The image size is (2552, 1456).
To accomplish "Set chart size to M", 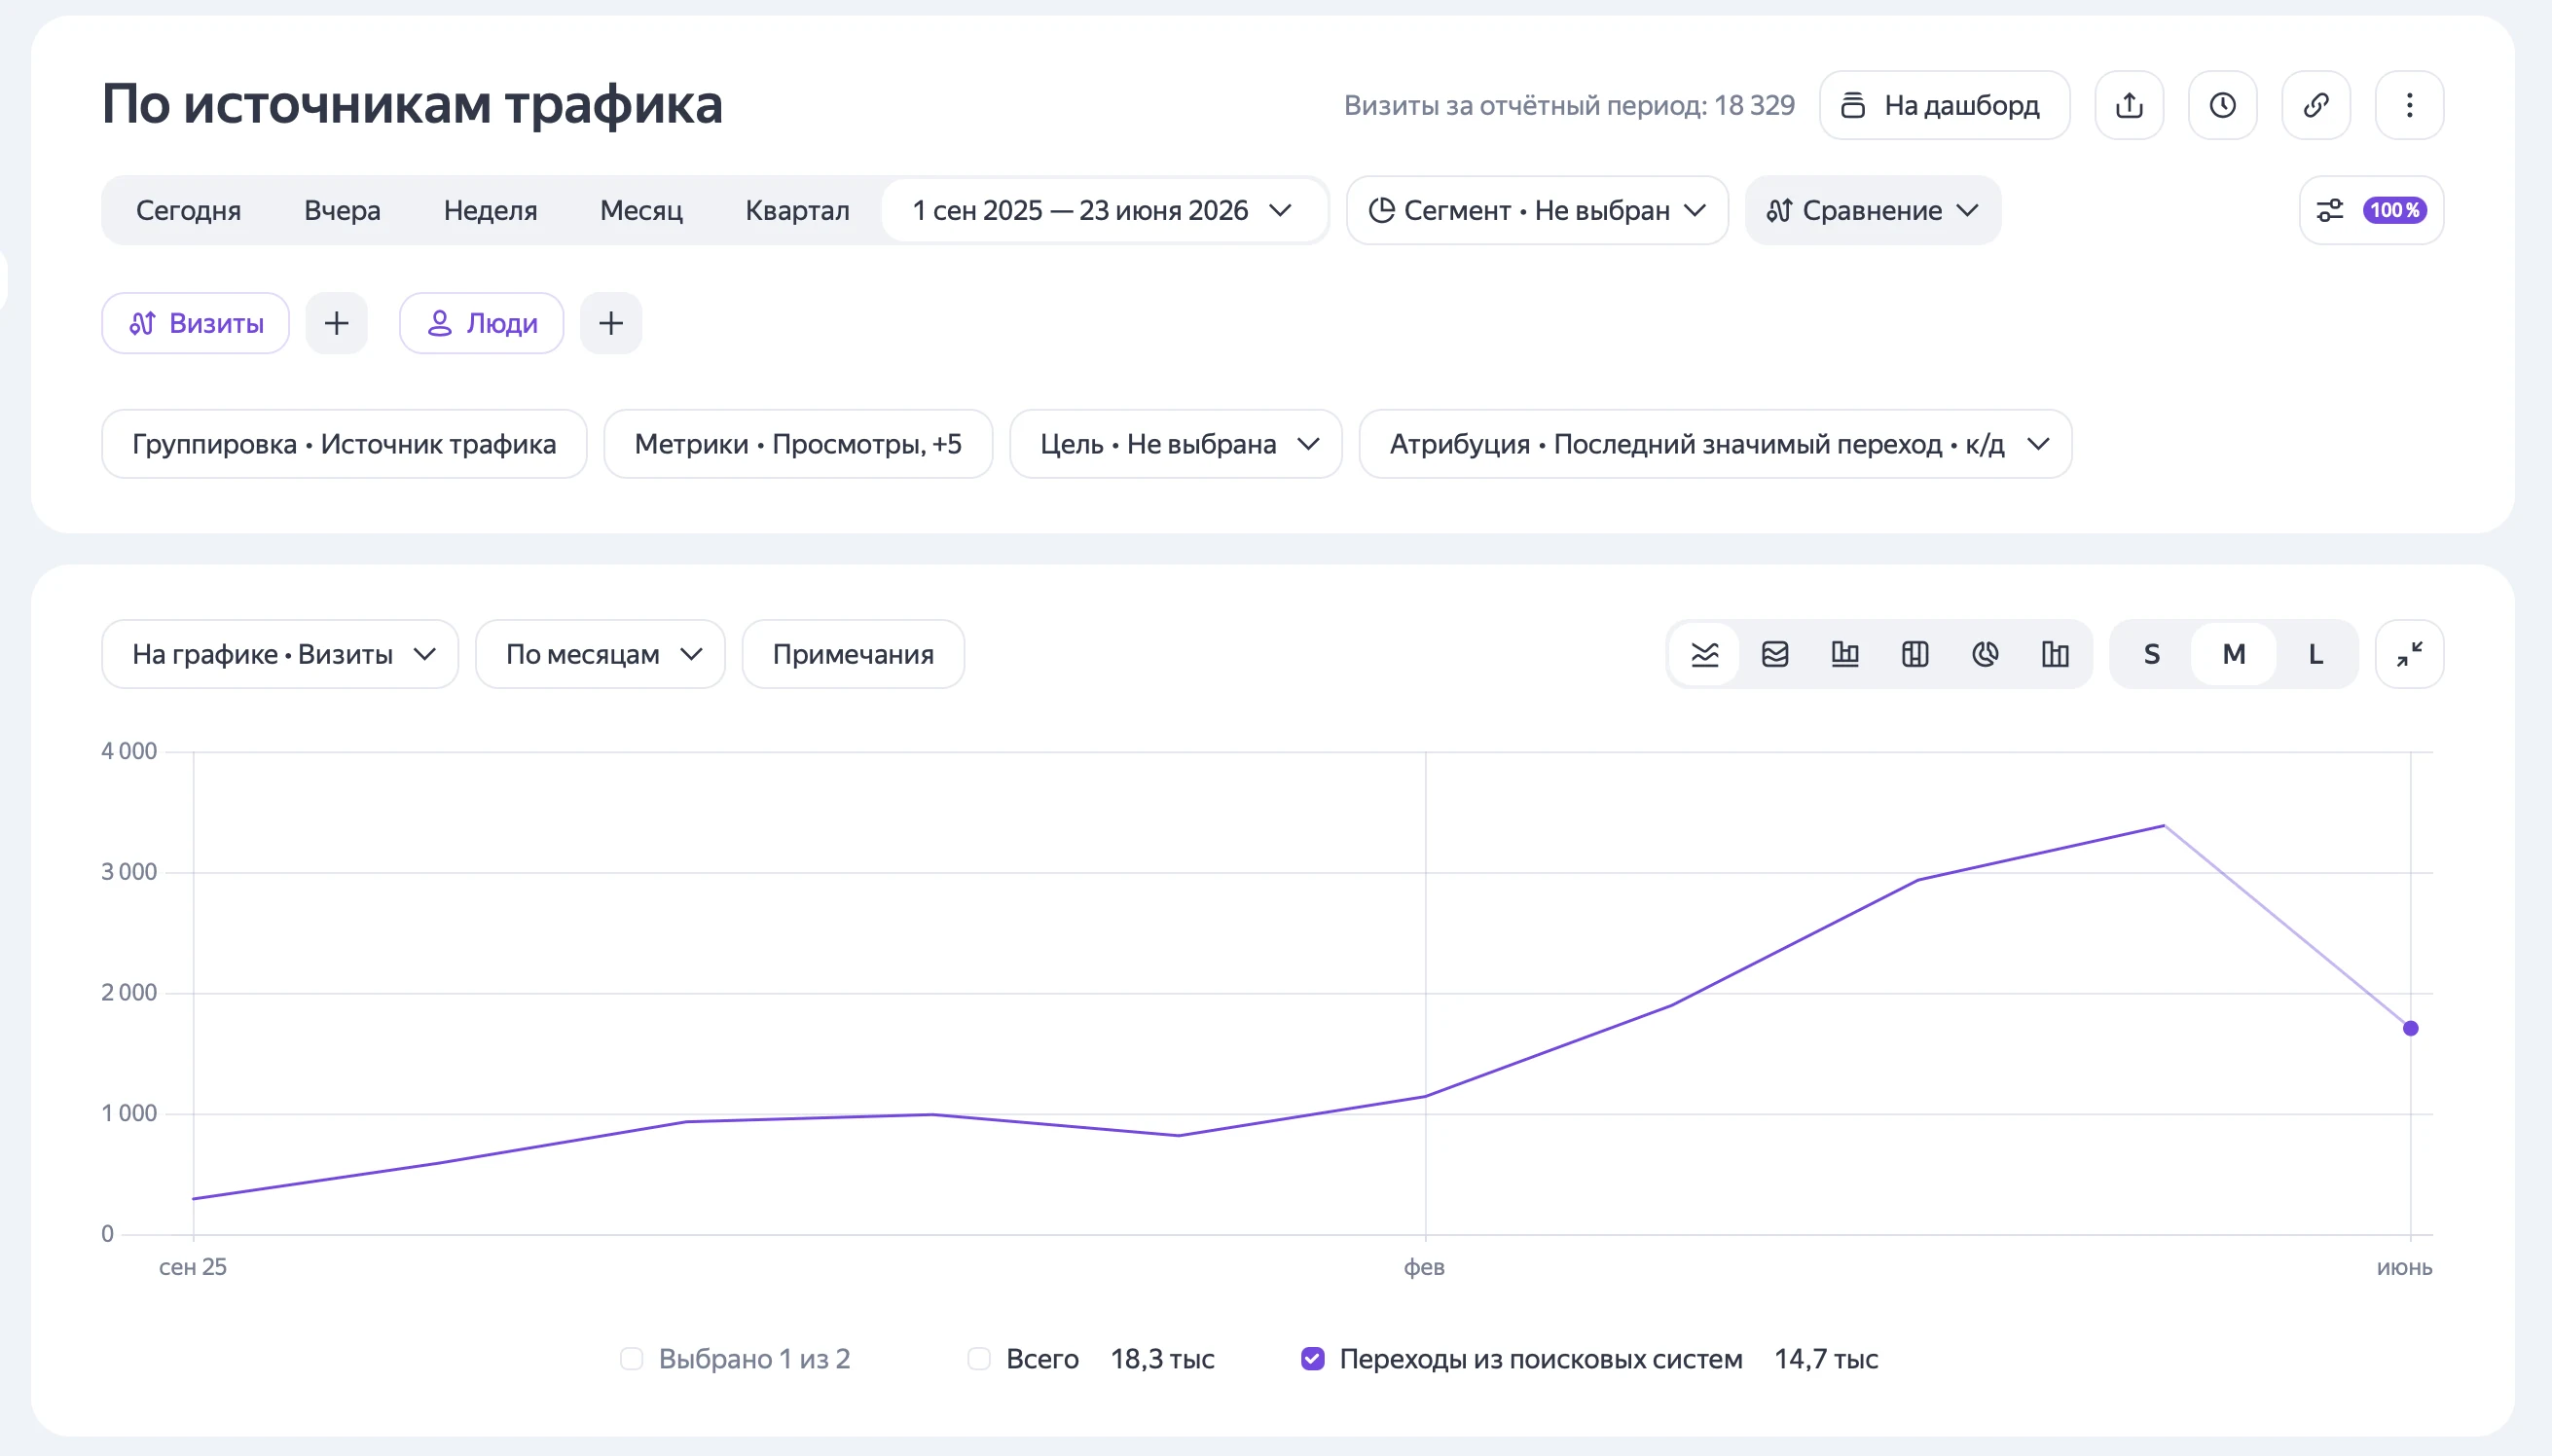I will (x=2234, y=654).
